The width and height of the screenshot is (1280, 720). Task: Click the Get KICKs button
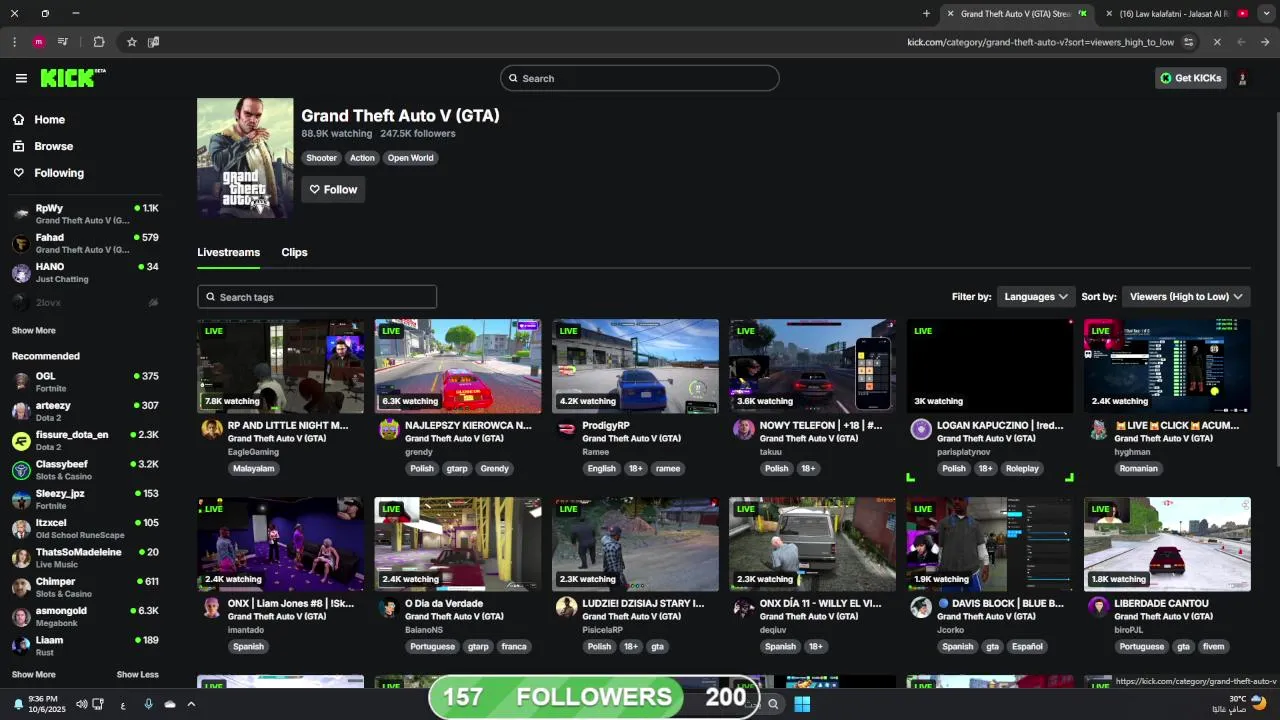(x=1190, y=78)
